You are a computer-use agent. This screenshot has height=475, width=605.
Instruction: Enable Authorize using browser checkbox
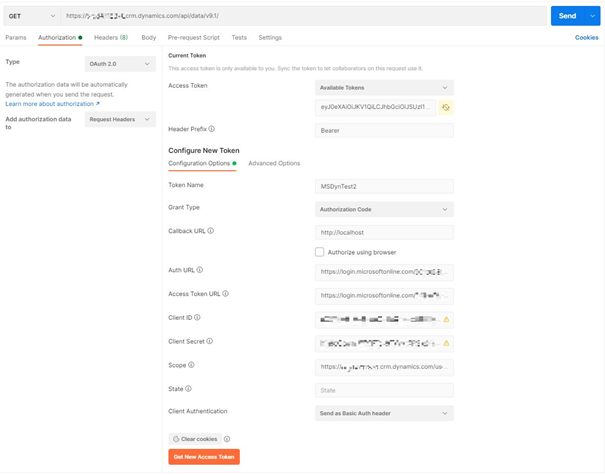[x=320, y=252]
